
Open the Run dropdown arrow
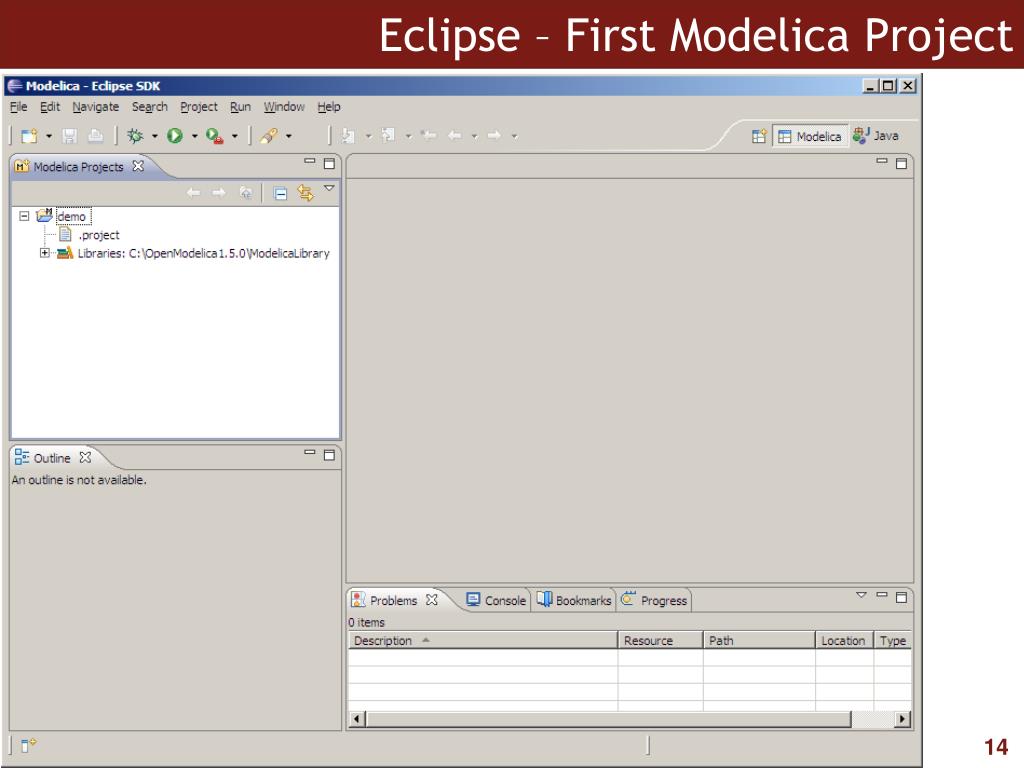(195, 136)
